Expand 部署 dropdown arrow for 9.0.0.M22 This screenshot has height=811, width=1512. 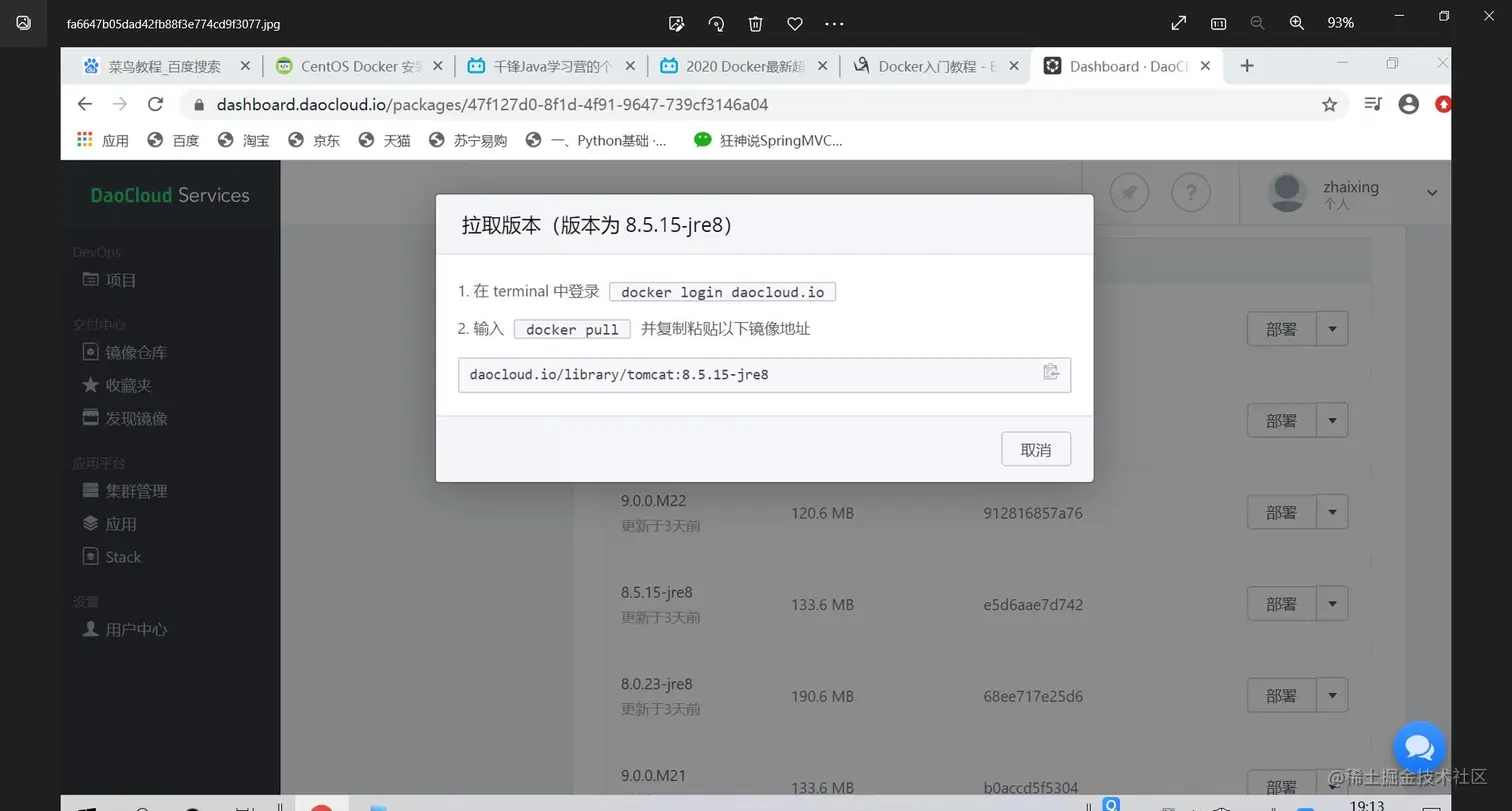[1332, 512]
